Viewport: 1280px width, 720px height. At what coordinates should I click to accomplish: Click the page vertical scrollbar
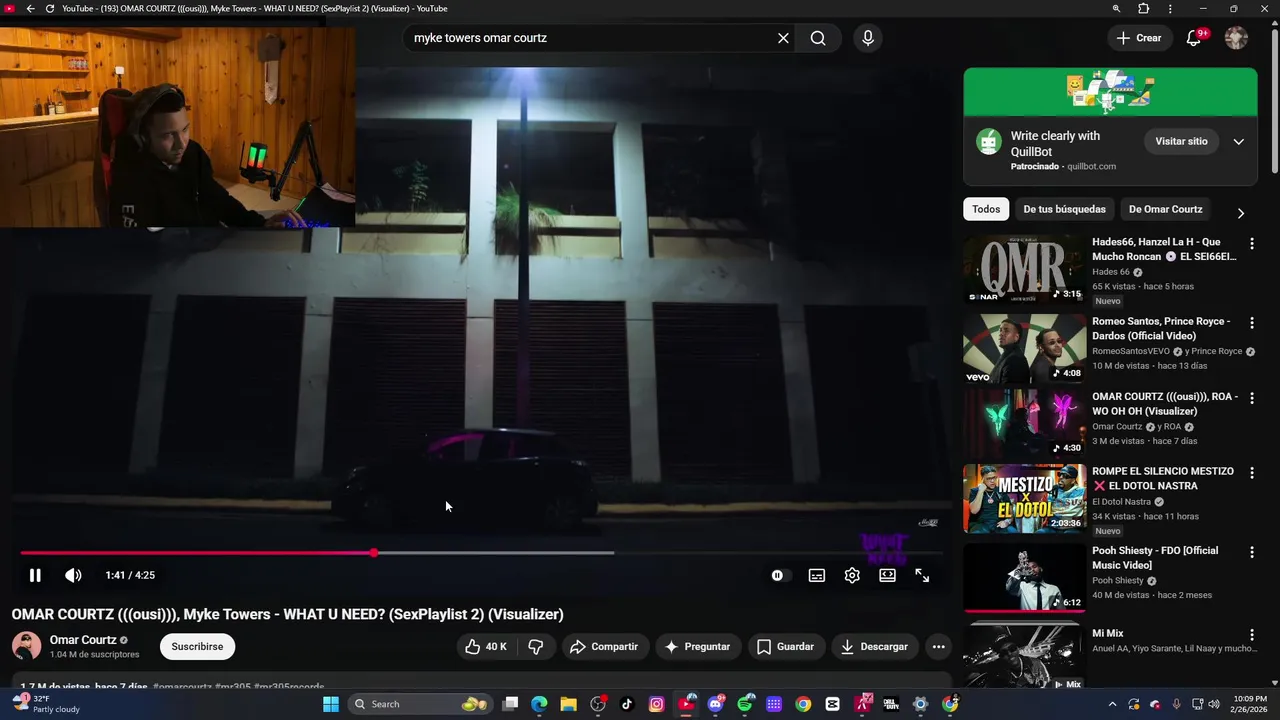click(x=1274, y=100)
